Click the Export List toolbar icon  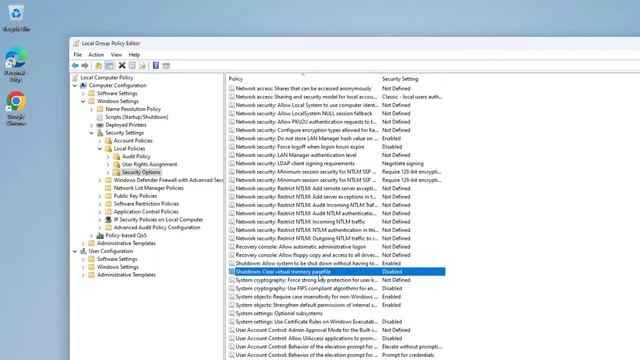(142, 66)
